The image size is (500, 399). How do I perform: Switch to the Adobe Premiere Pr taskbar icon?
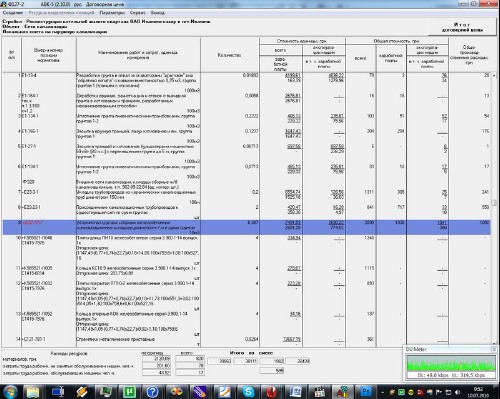(x=366, y=392)
